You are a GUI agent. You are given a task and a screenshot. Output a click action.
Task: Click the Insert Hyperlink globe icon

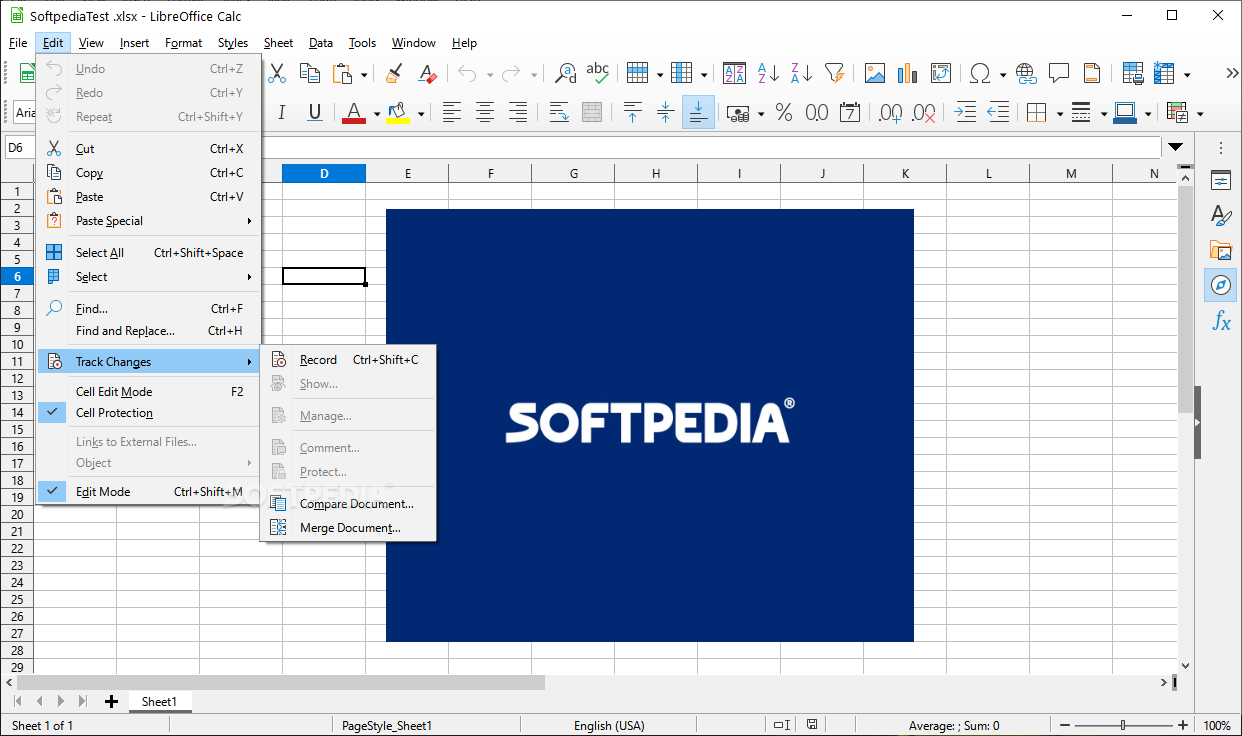[1026, 73]
